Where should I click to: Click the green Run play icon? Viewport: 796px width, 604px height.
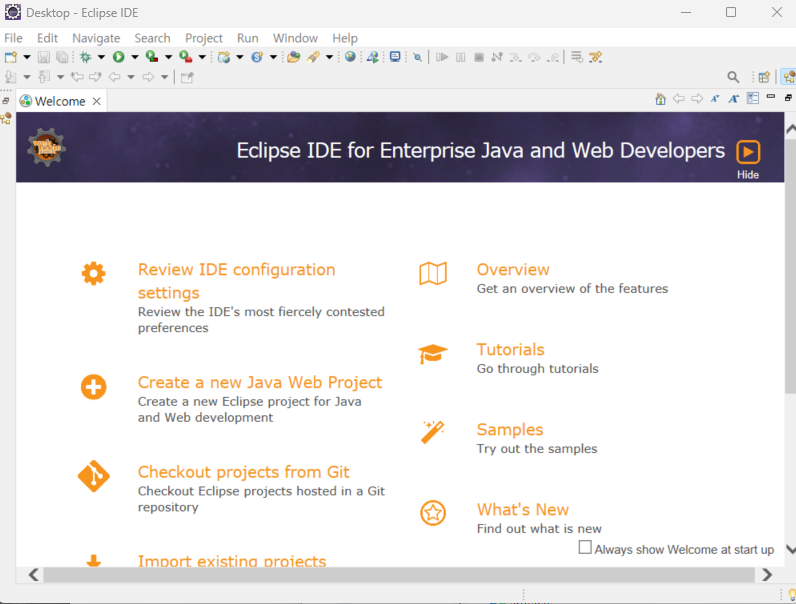118,57
